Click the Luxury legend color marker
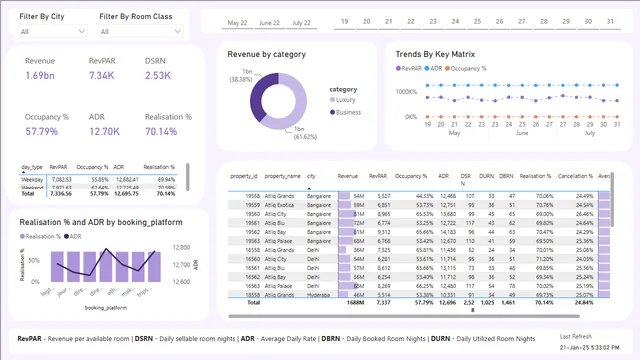640x360 pixels. 332,100
